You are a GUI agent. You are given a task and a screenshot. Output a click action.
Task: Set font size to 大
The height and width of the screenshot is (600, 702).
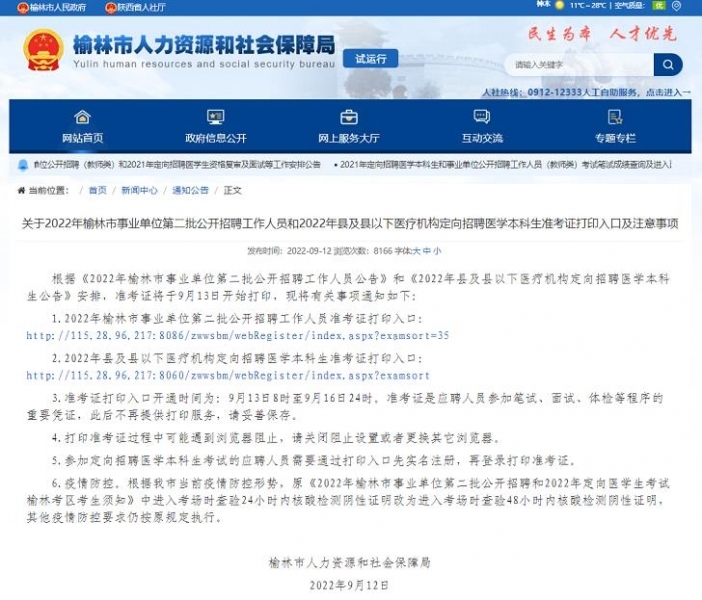pos(416,251)
